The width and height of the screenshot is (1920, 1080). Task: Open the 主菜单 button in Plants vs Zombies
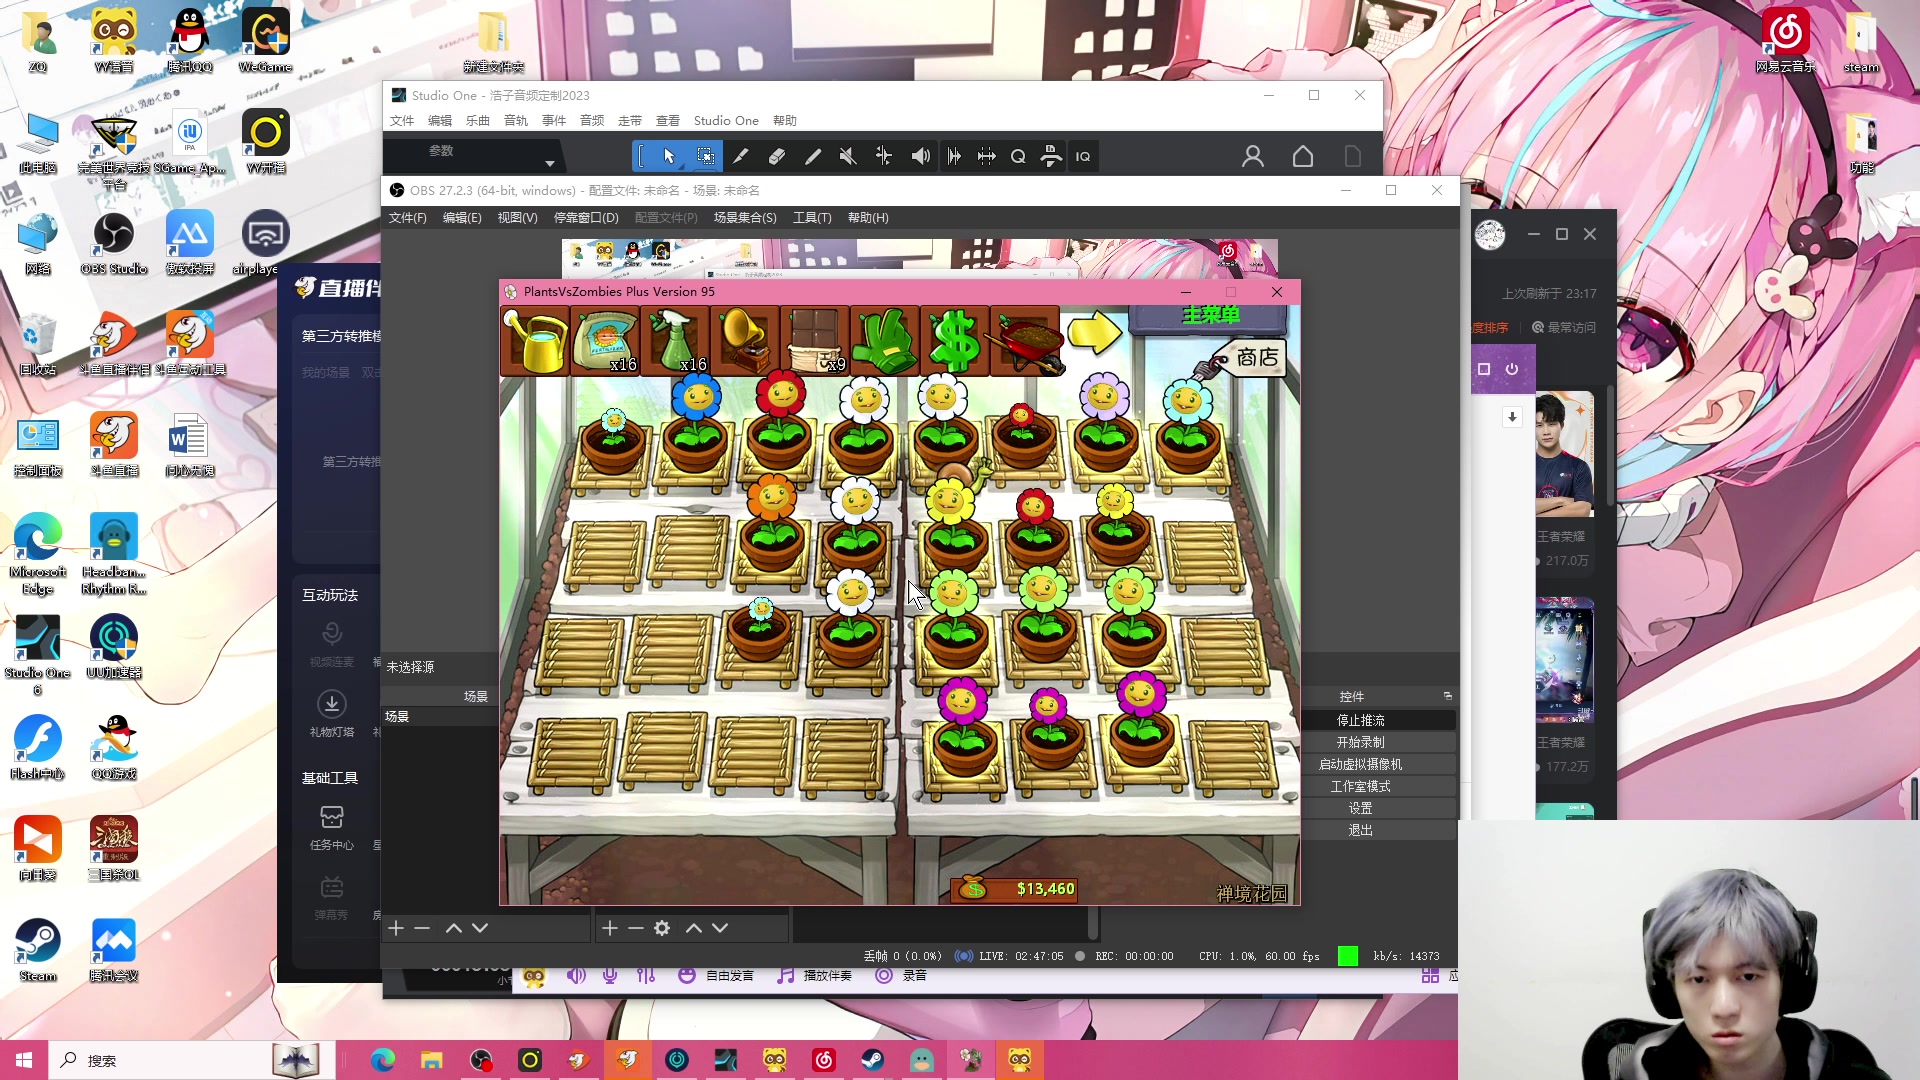click(1210, 317)
